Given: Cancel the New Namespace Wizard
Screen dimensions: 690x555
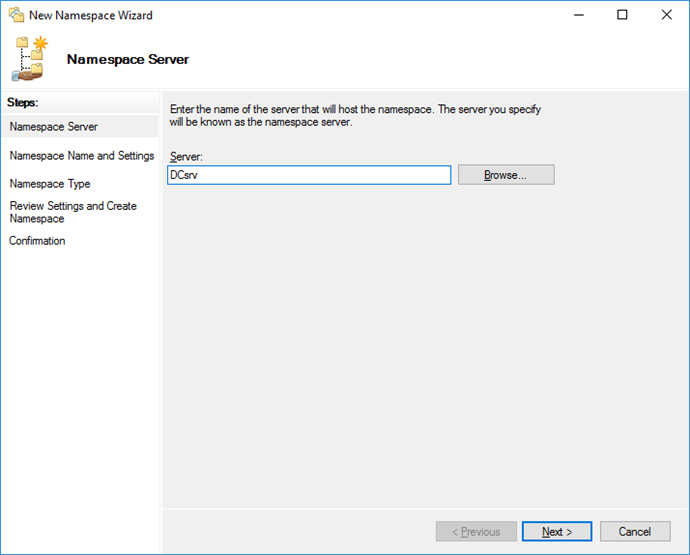Looking at the screenshot, I should [x=635, y=532].
